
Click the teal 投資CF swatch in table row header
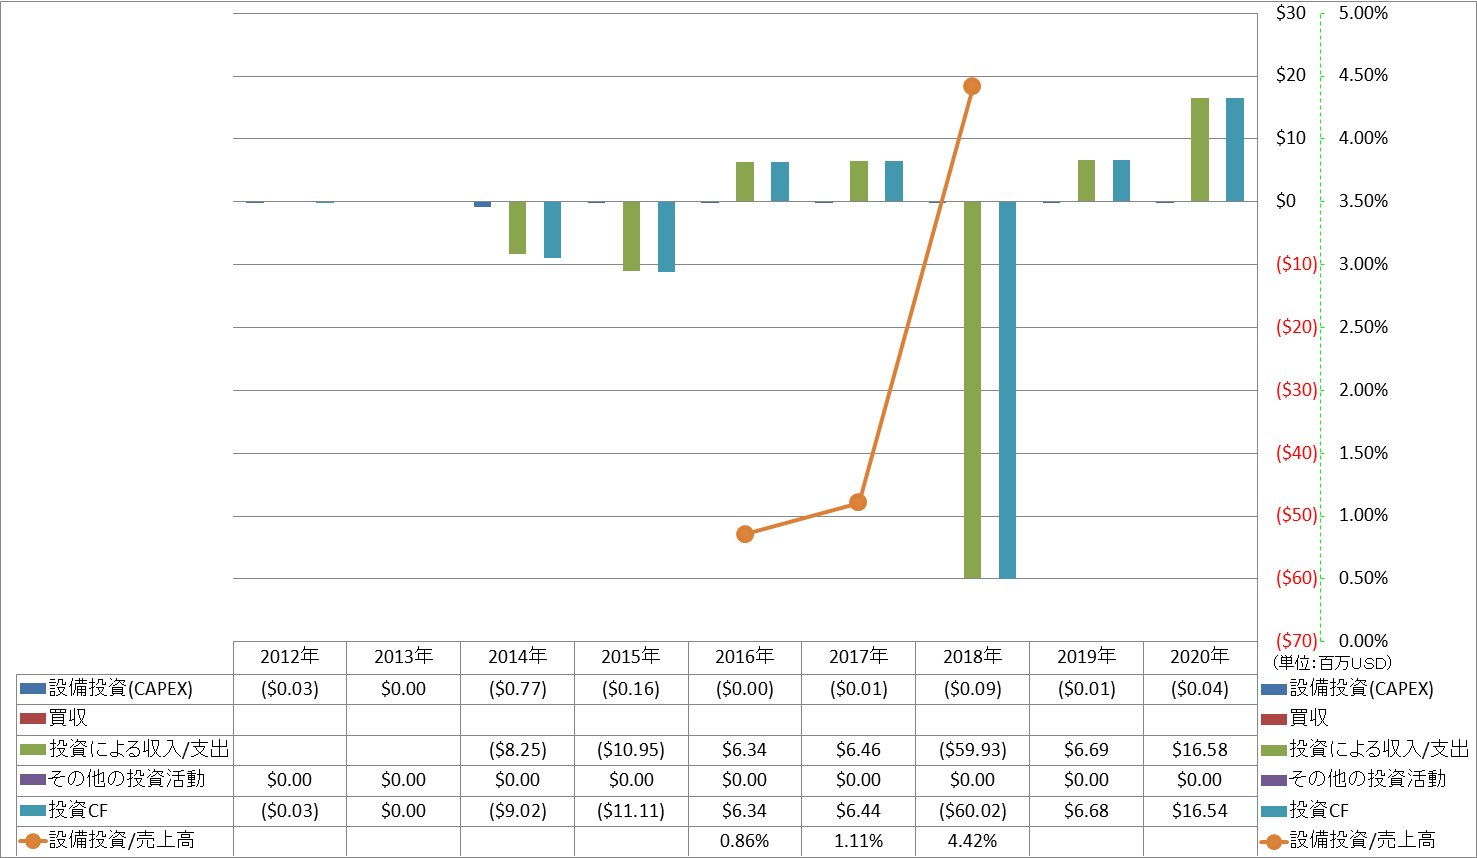pyautogui.click(x=33, y=811)
